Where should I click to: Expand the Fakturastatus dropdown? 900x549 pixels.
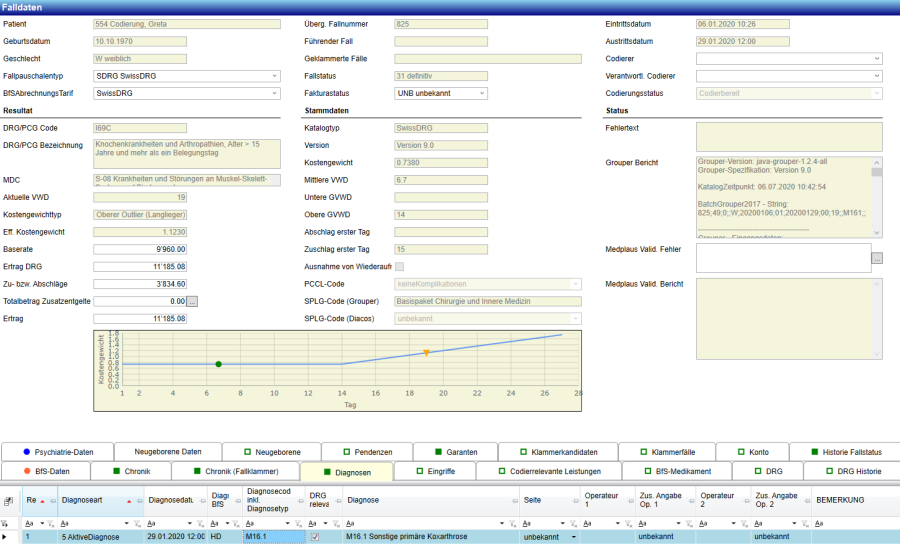(x=481, y=93)
